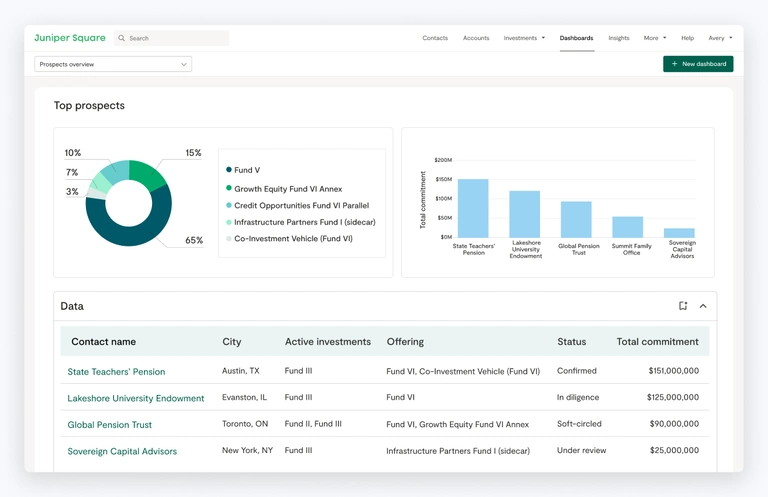768x497 pixels.
Task: Collapse the Data panel with chevron
Action: point(703,306)
